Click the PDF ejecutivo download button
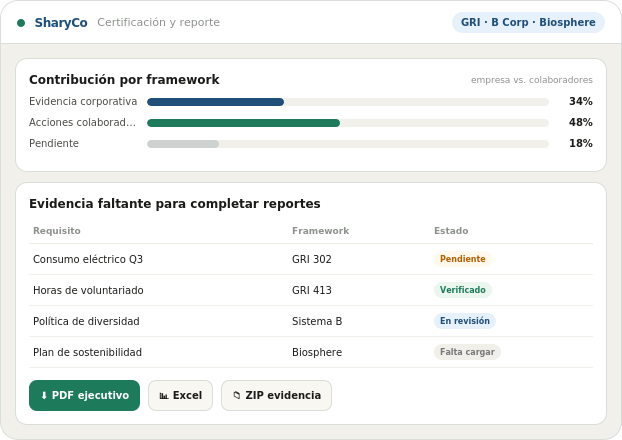This screenshot has width=622, height=440. (84, 396)
